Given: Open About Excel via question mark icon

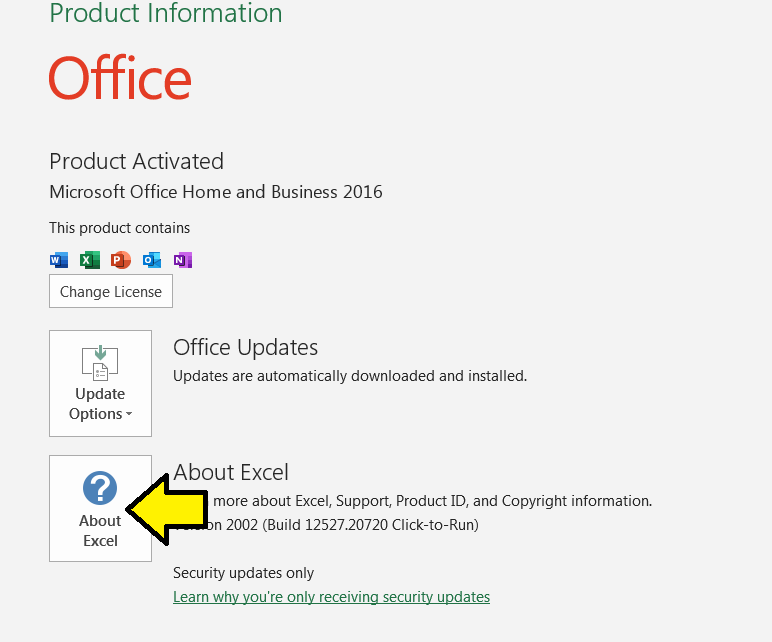Looking at the screenshot, I should [x=100, y=489].
